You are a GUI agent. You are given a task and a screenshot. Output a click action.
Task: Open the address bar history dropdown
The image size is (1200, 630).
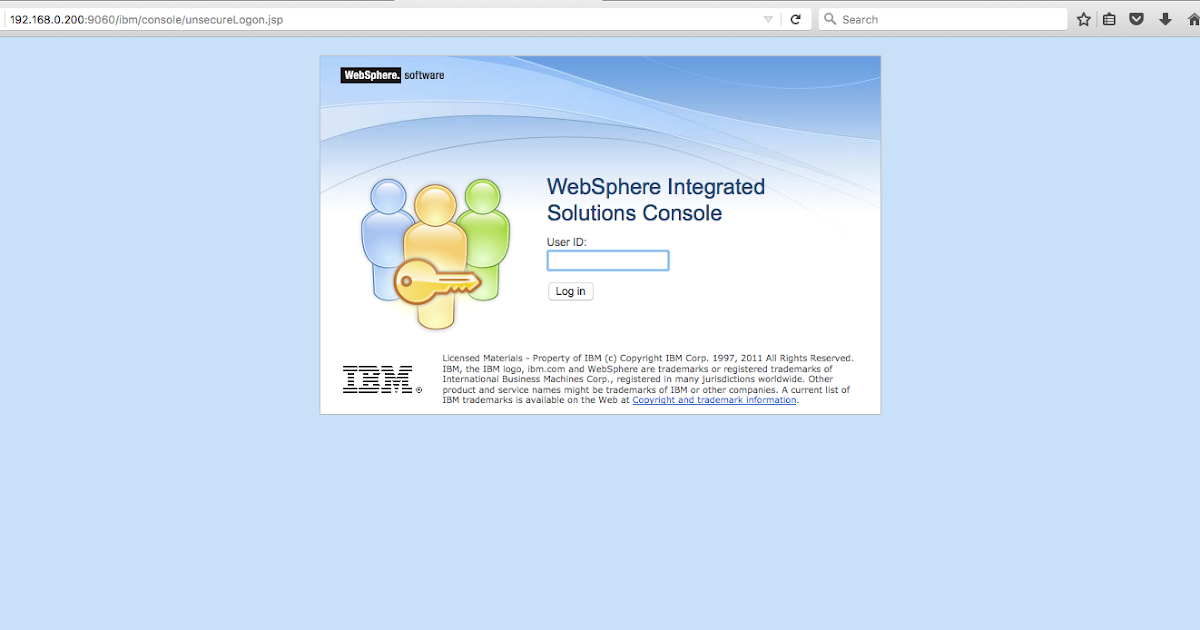click(768, 18)
